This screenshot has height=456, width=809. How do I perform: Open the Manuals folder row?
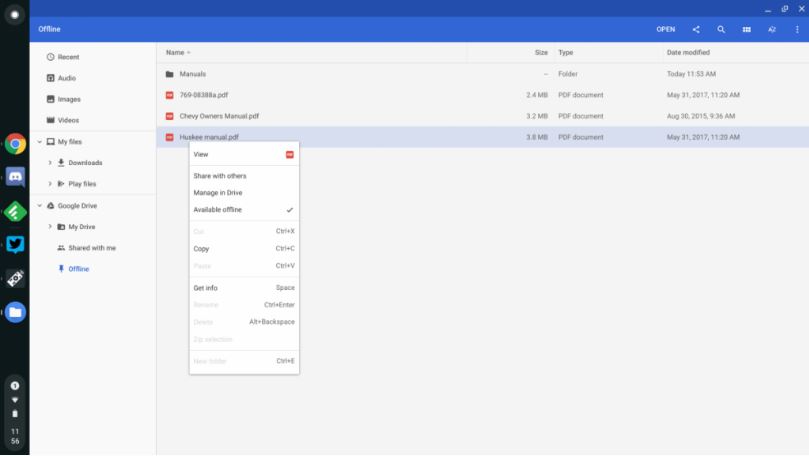pos(195,74)
